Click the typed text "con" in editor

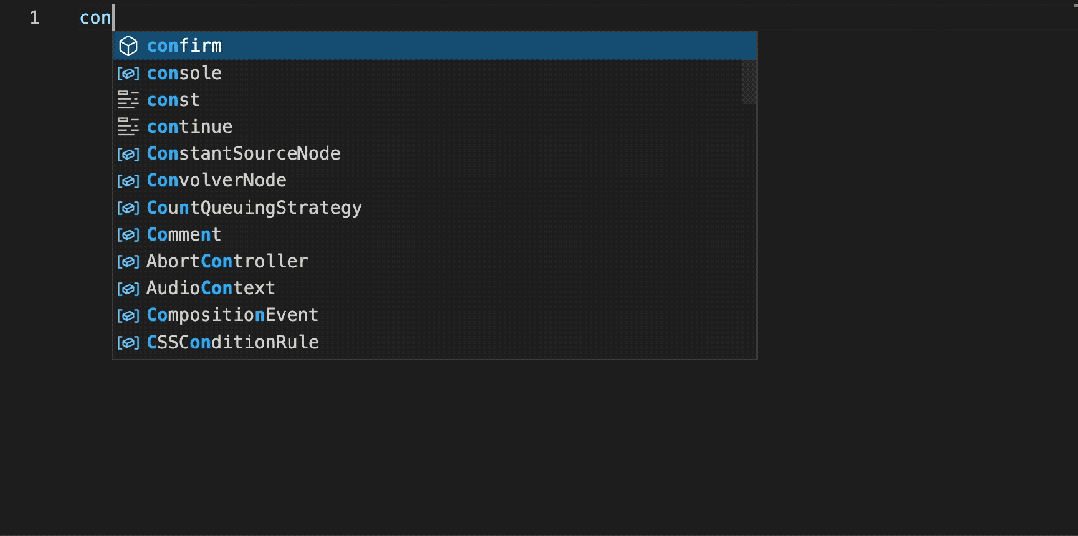tap(95, 18)
